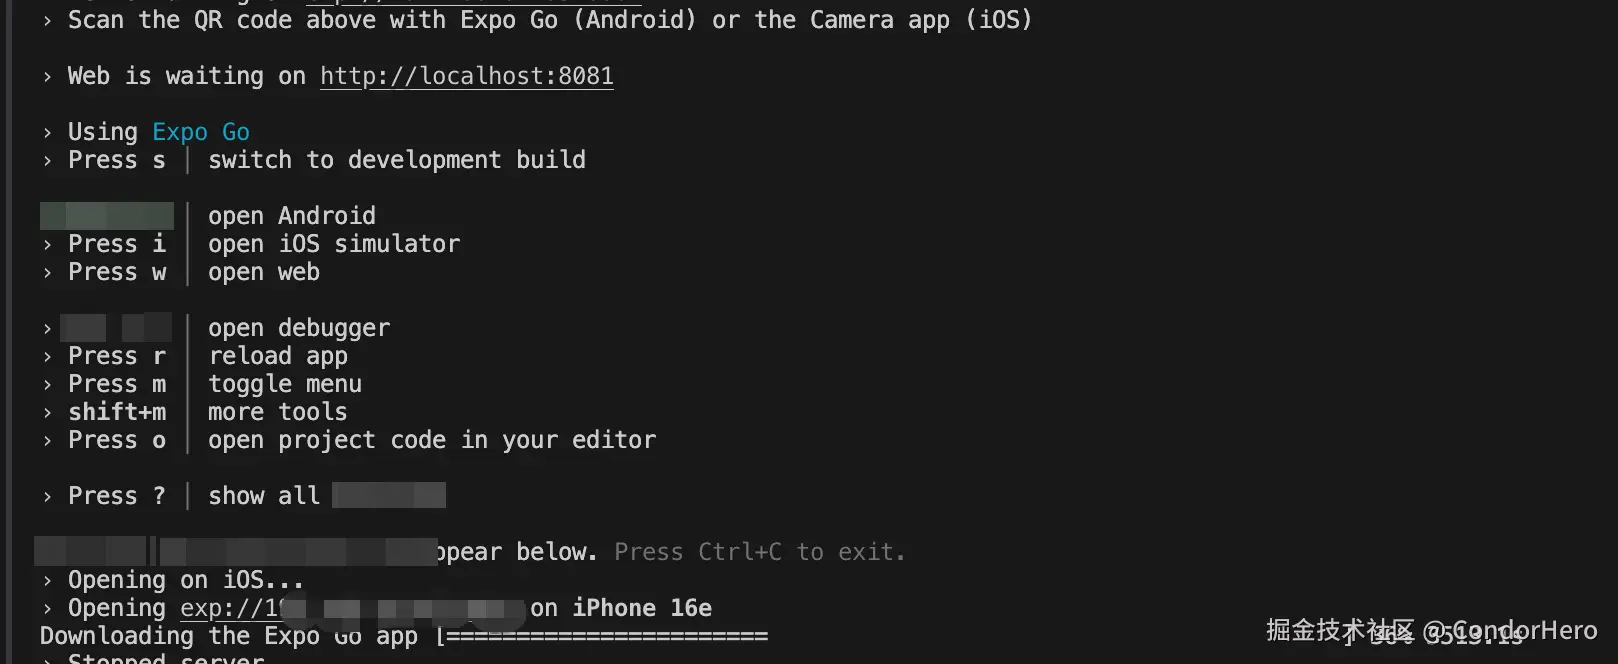The image size is (1618, 664).
Task: Click the blue Expo Go text
Action: 201,132
